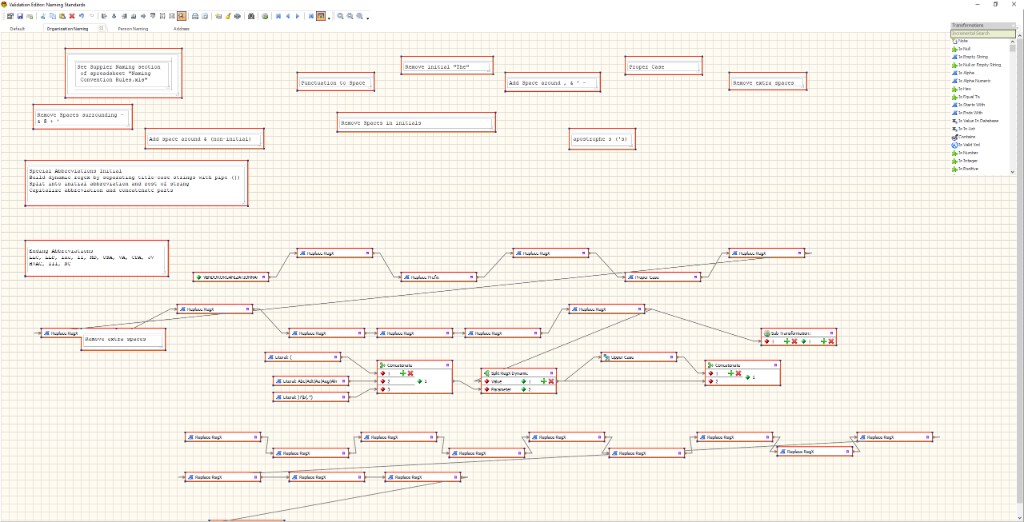Select the 'Literal: Abc|Adt|As|Asg' node
The image size is (1024, 522).
point(311,381)
